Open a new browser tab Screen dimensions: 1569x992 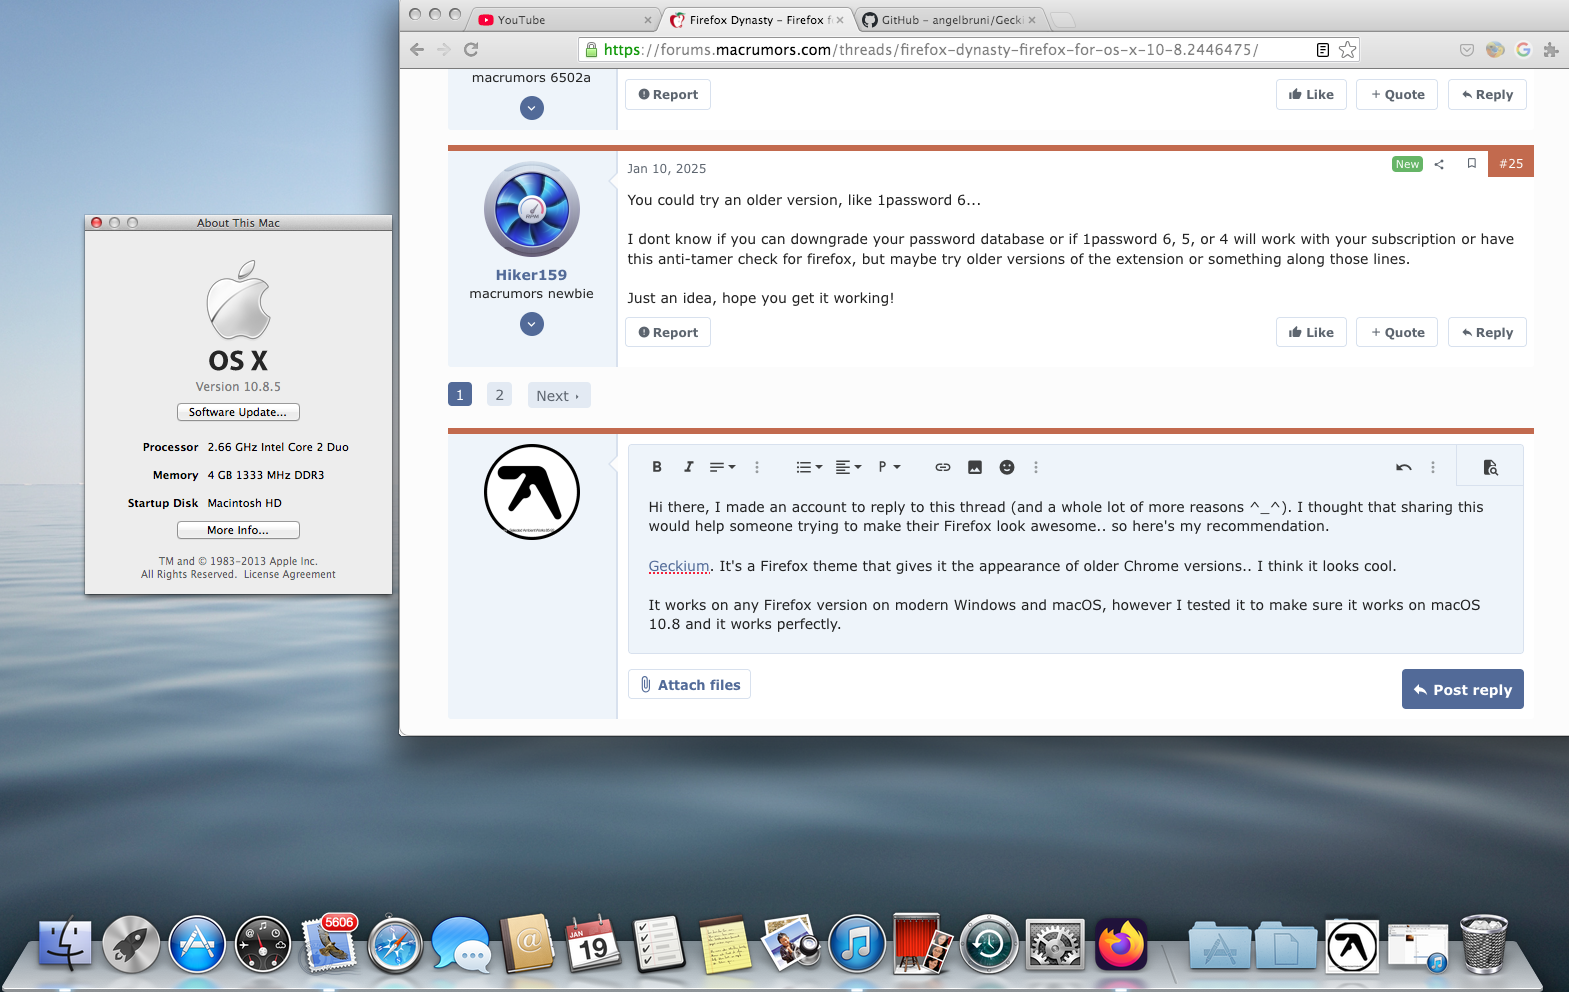pos(1063,20)
